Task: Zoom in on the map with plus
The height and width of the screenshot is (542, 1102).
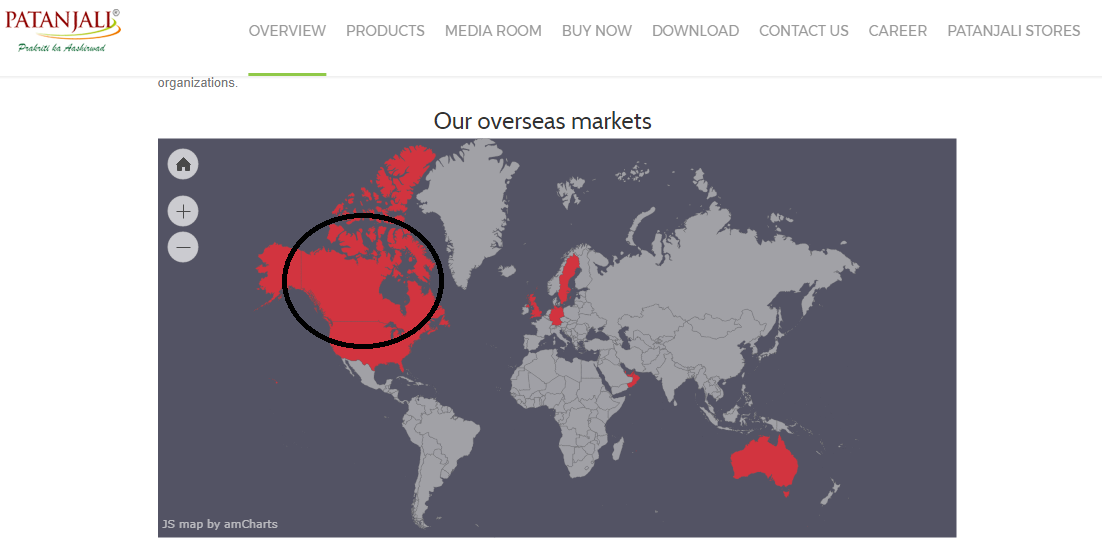Action: tap(183, 211)
